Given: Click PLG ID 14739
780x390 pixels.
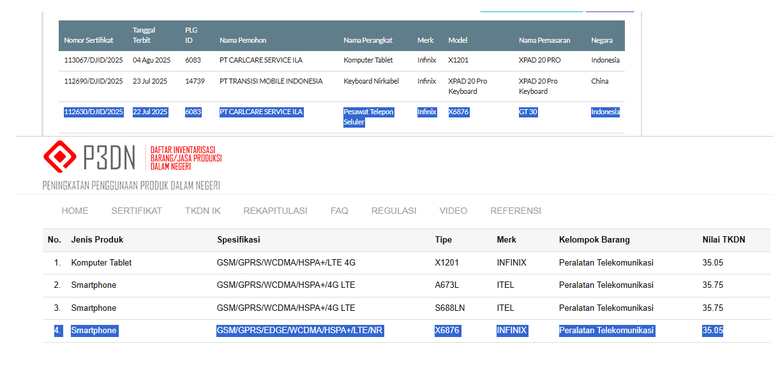Looking at the screenshot, I should pos(195,81).
